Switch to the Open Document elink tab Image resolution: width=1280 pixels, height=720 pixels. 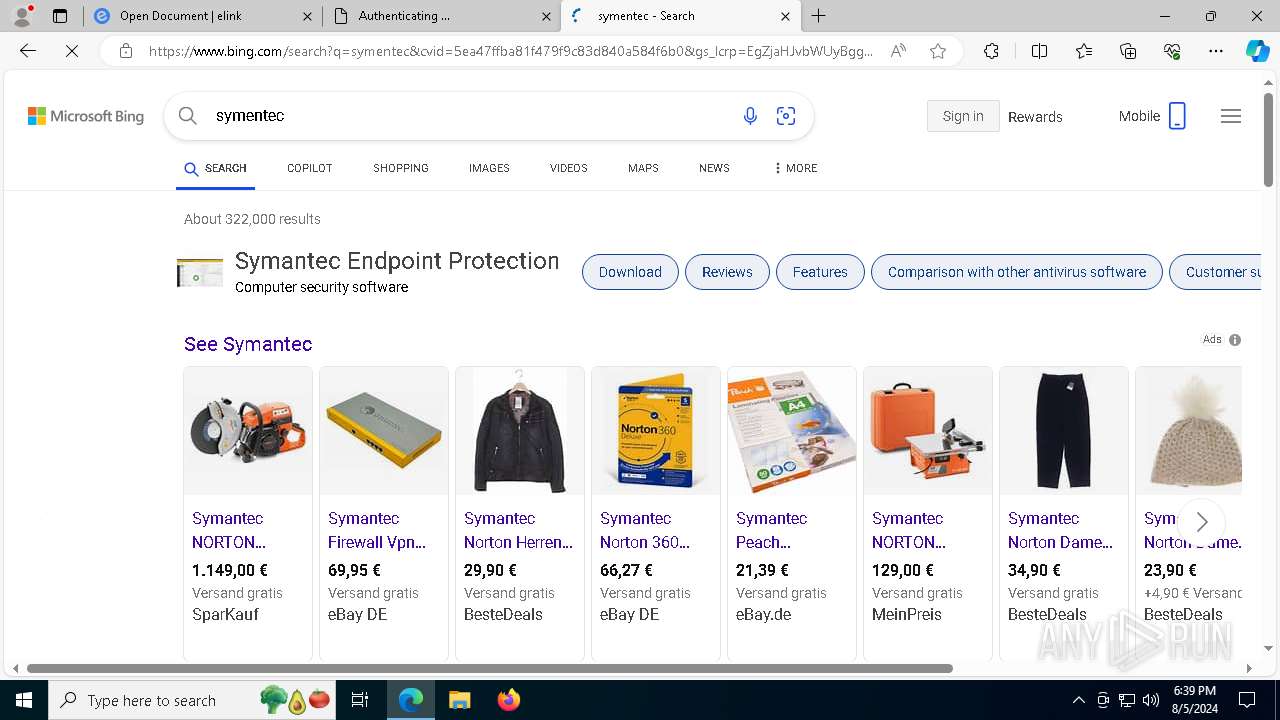[x=204, y=16]
